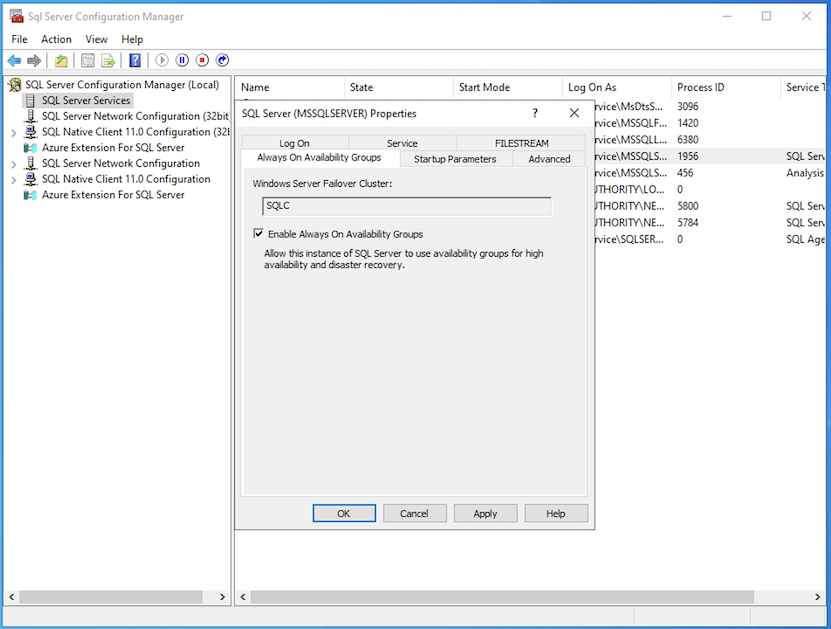
Task: Click the Stop Service toolbar icon
Action: [202, 60]
